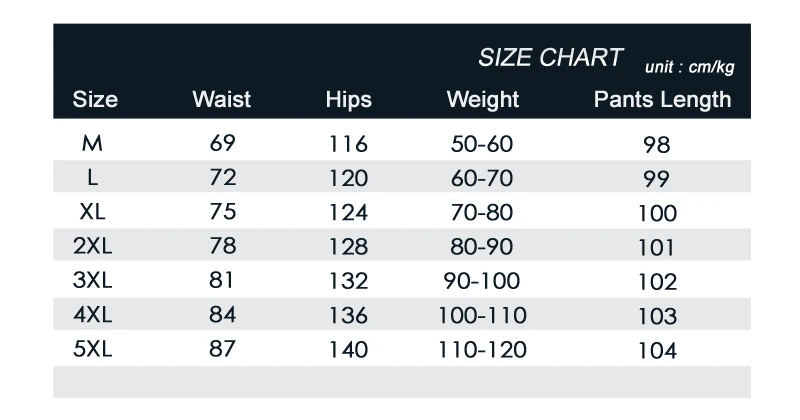Select the Waist column header

(x=221, y=100)
